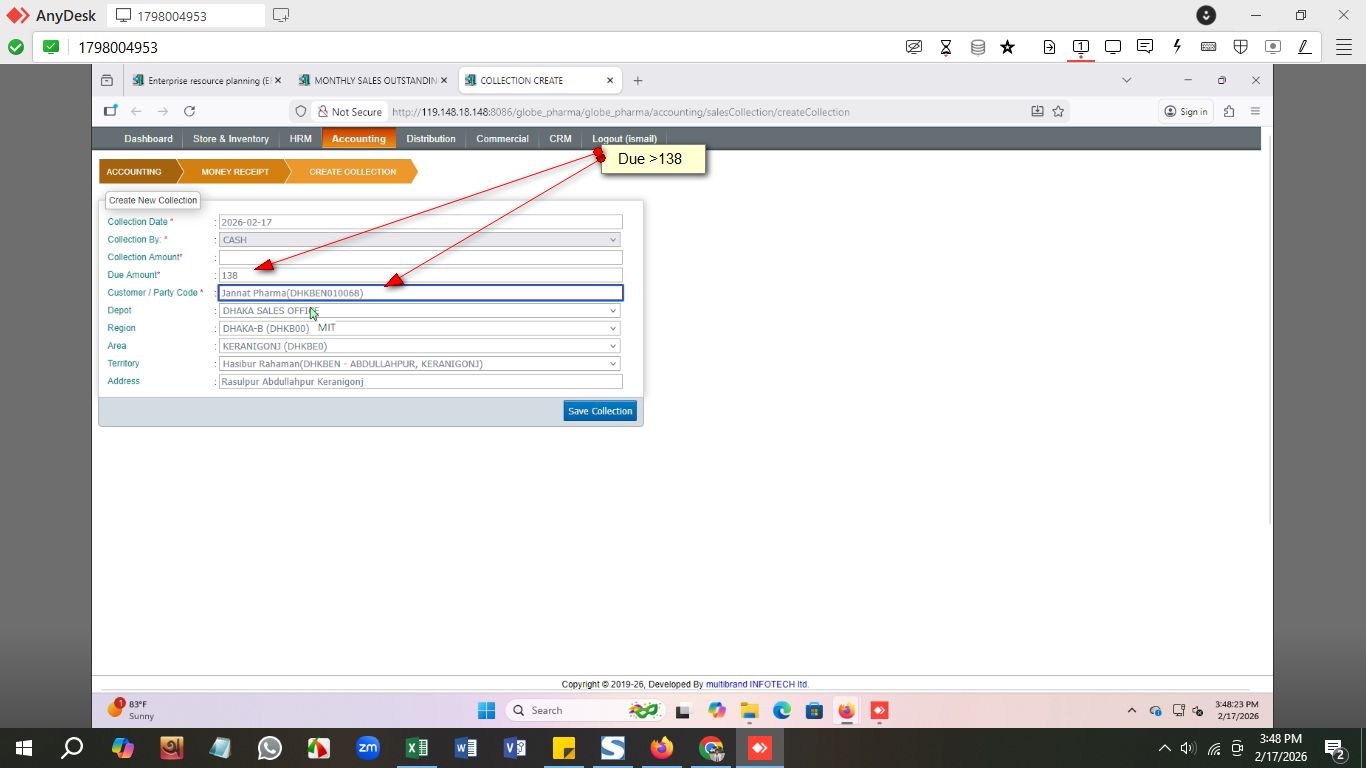This screenshot has height=768, width=1366.
Task: Close the COLLECTION CREATE tab
Action: click(610, 80)
